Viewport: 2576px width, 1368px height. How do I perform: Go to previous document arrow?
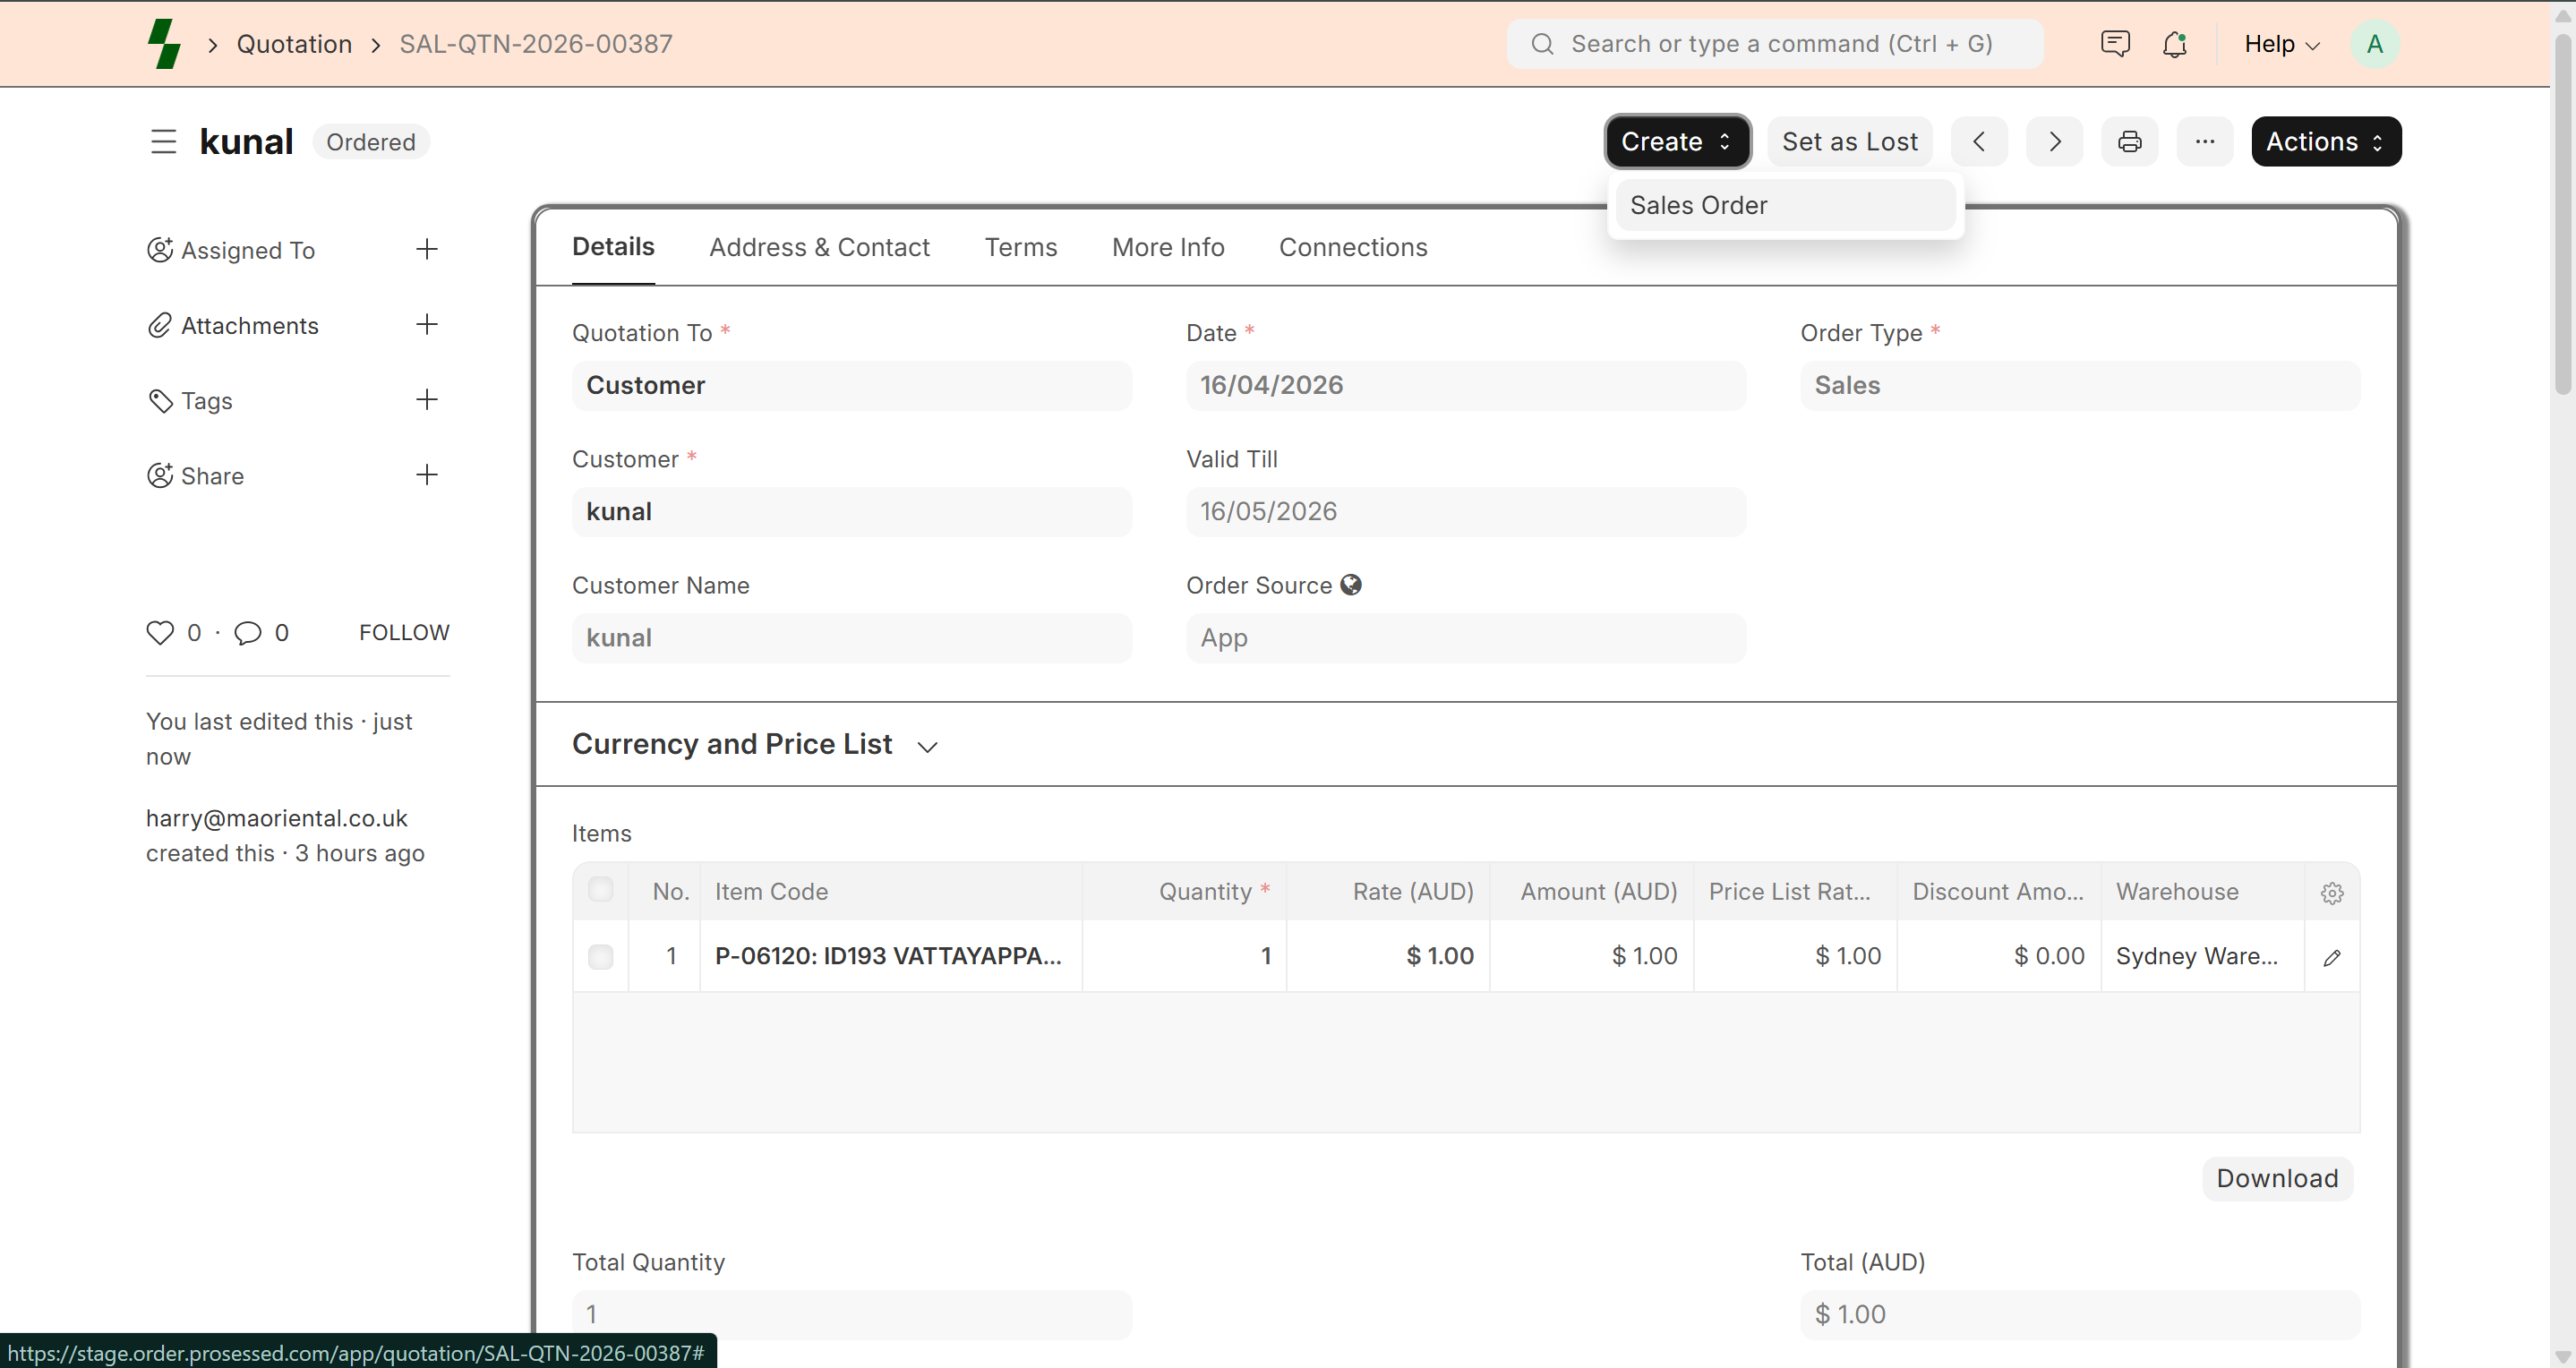coord(1978,141)
